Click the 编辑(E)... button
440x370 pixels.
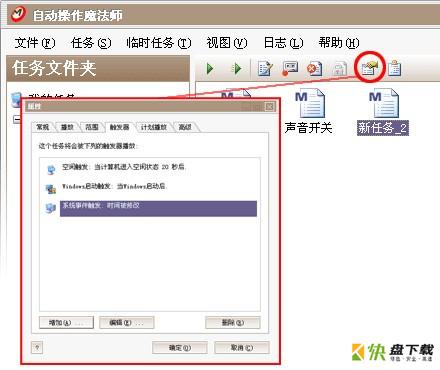(x=127, y=323)
